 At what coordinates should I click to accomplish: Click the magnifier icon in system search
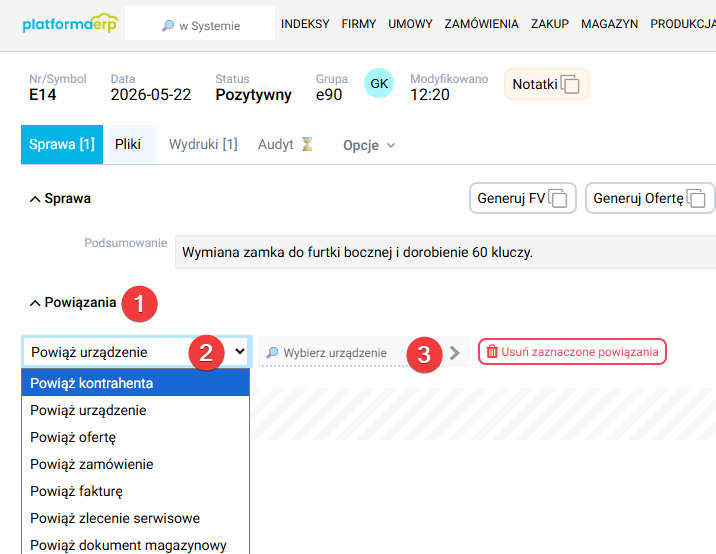point(168,26)
